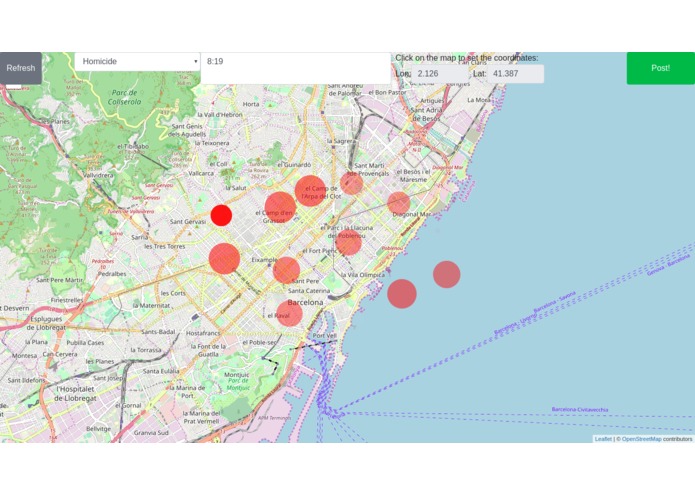695x494 pixels.
Task: Click the Vallvidrera label on the map
Action: click(x=98, y=175)
